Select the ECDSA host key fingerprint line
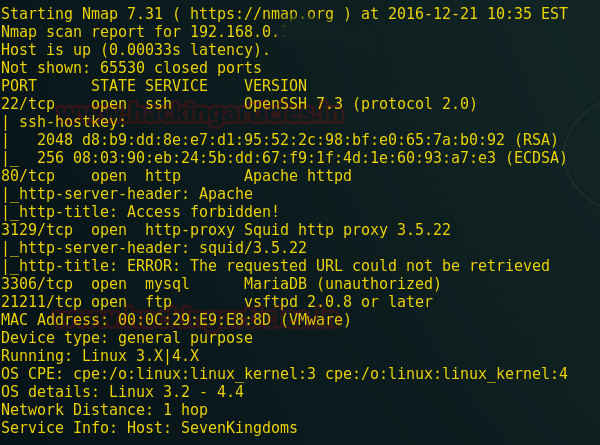This screenshot has width=600, height=445. 292,158
